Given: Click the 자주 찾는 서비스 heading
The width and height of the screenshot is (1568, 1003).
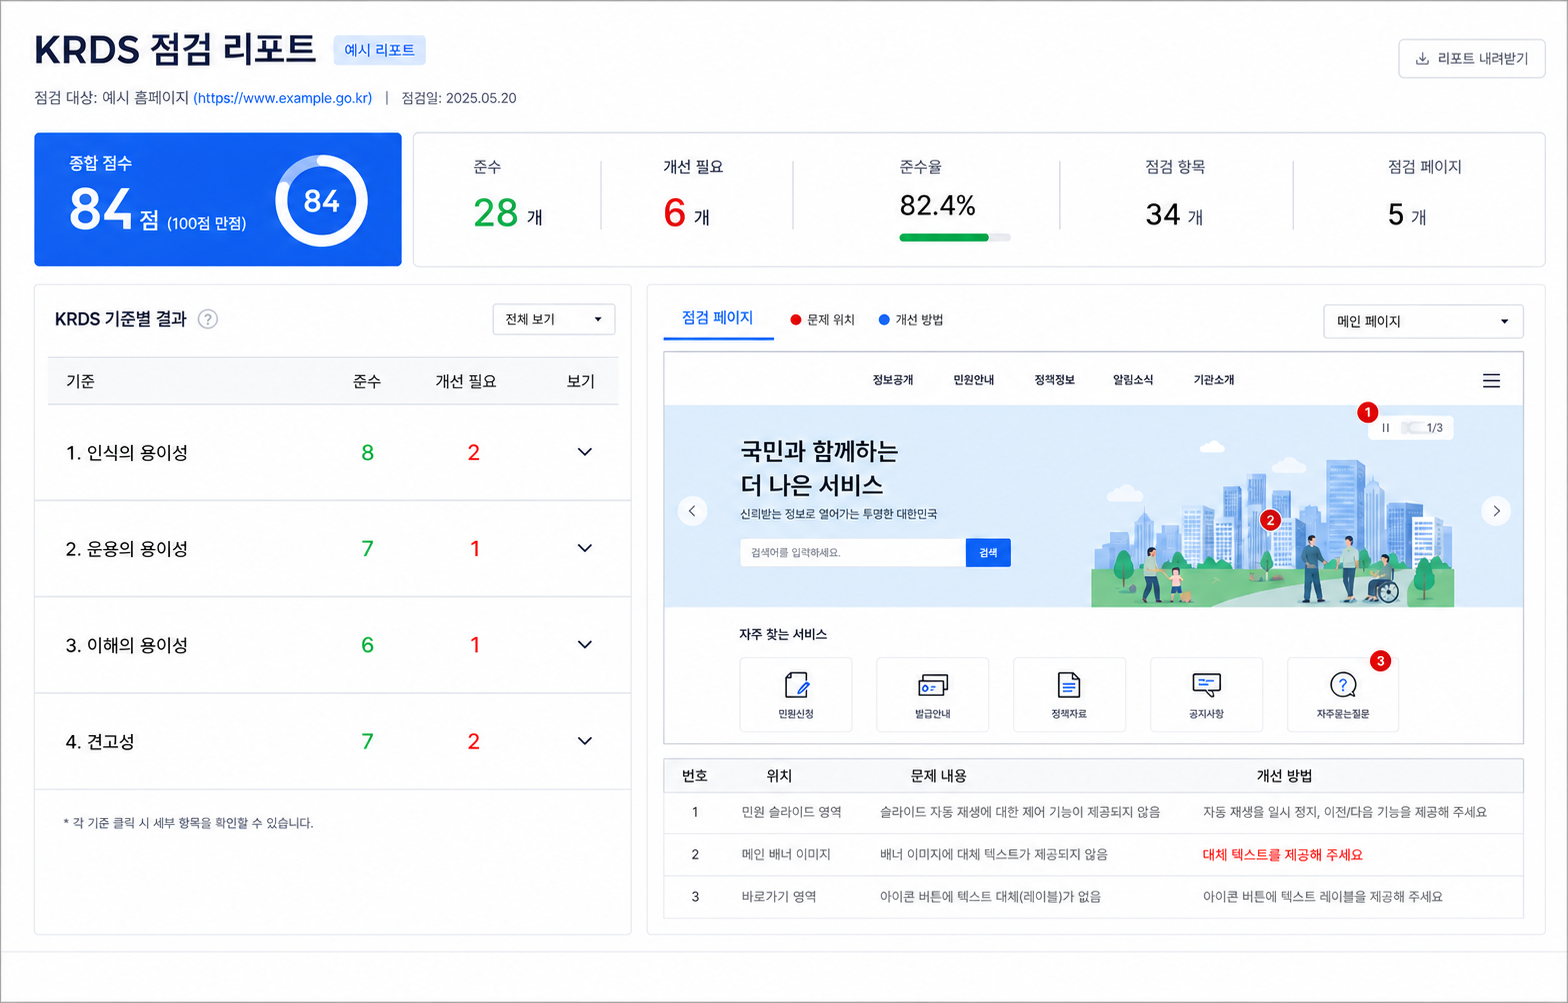Looking at the screenshot, I should 783,634.
